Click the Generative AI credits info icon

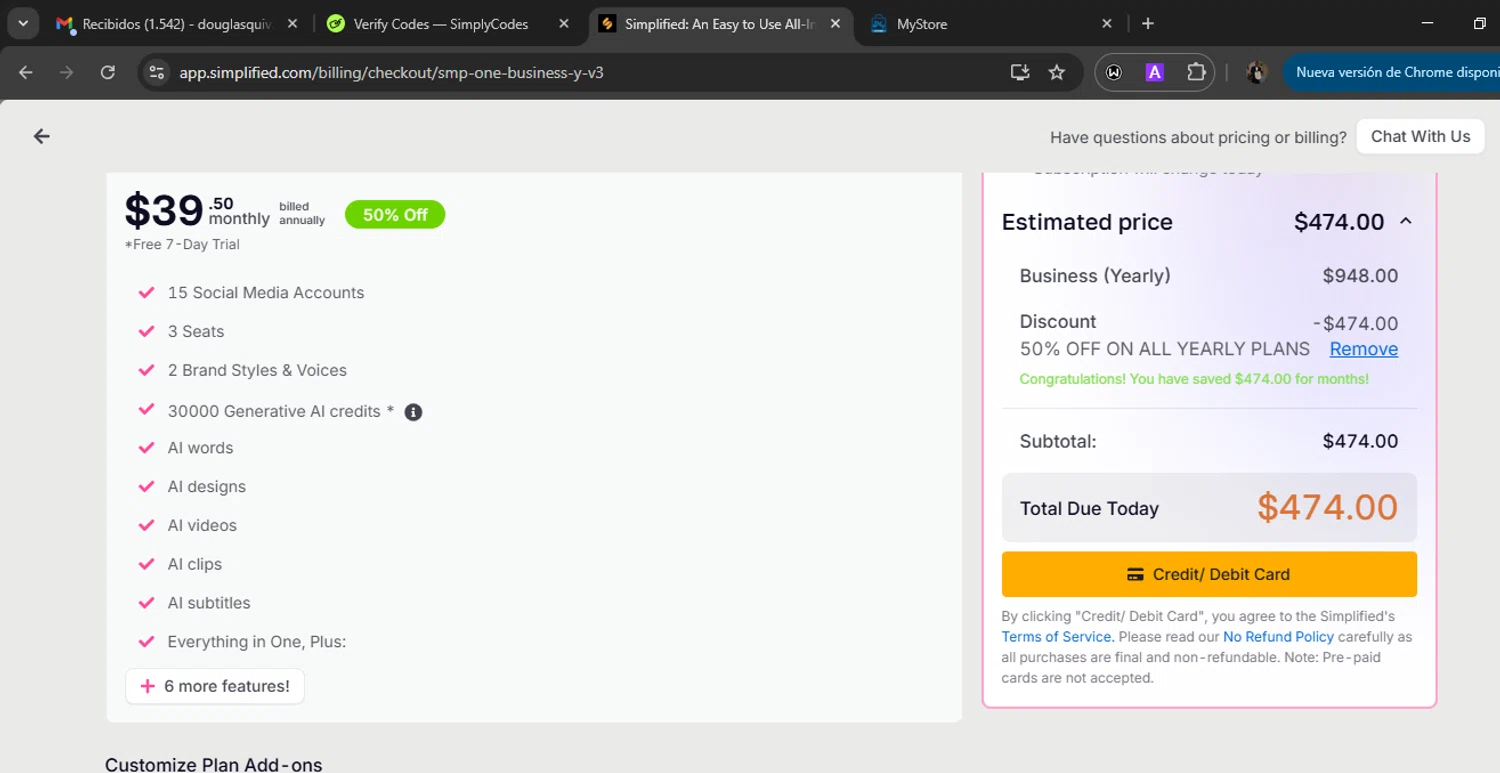(413, 412)
